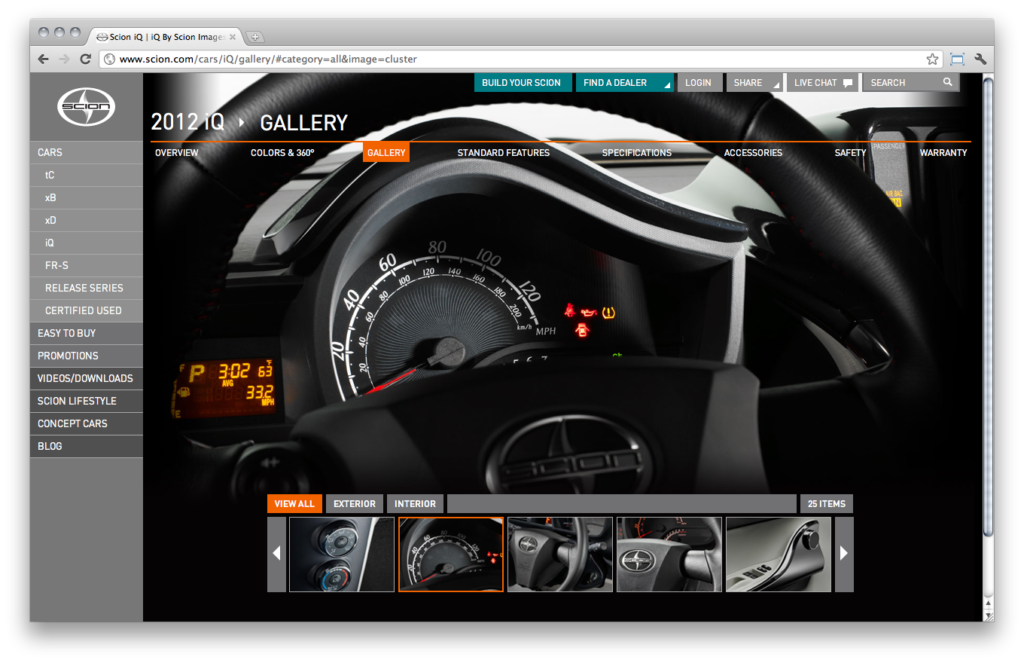1024x663 pixels.
Task: Select the Gallery tab
Action: 386,152
